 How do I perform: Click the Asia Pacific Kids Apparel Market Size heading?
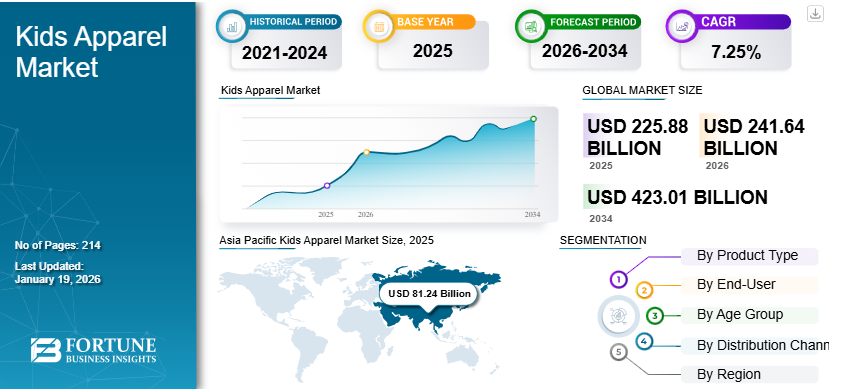coord(326,240)
